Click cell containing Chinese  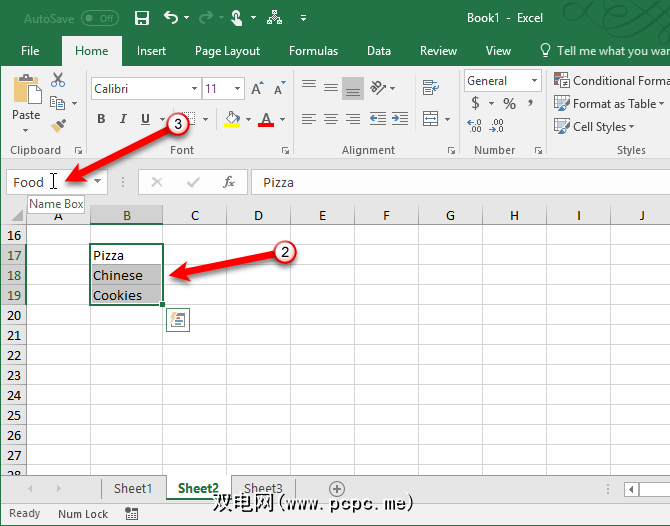tap(125, 275)
